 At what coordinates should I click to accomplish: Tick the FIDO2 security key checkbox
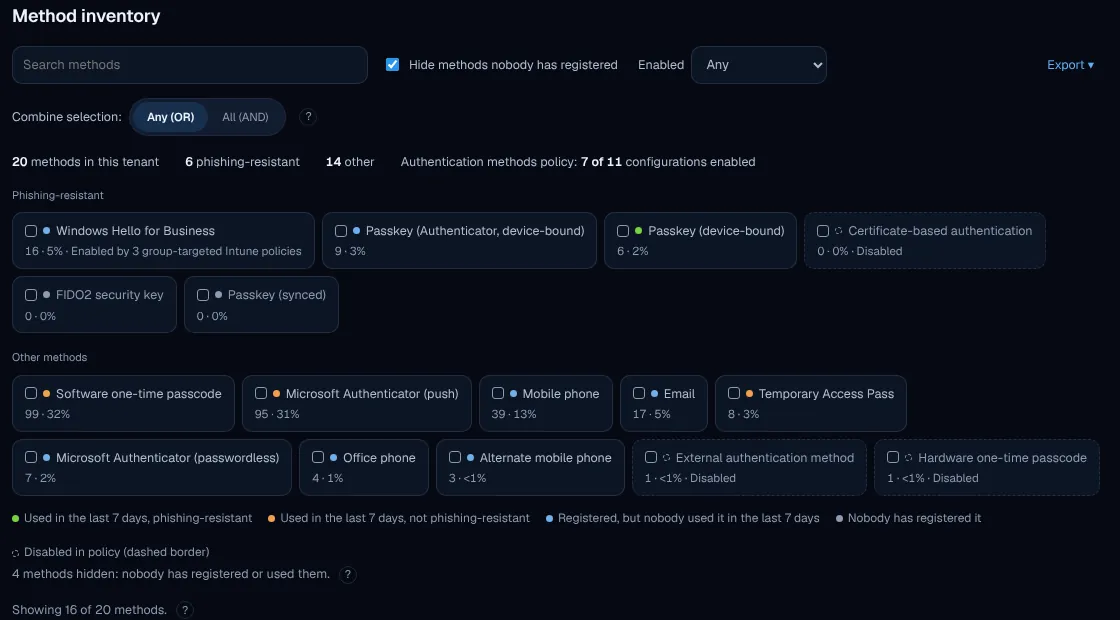[x=31, y=295]
